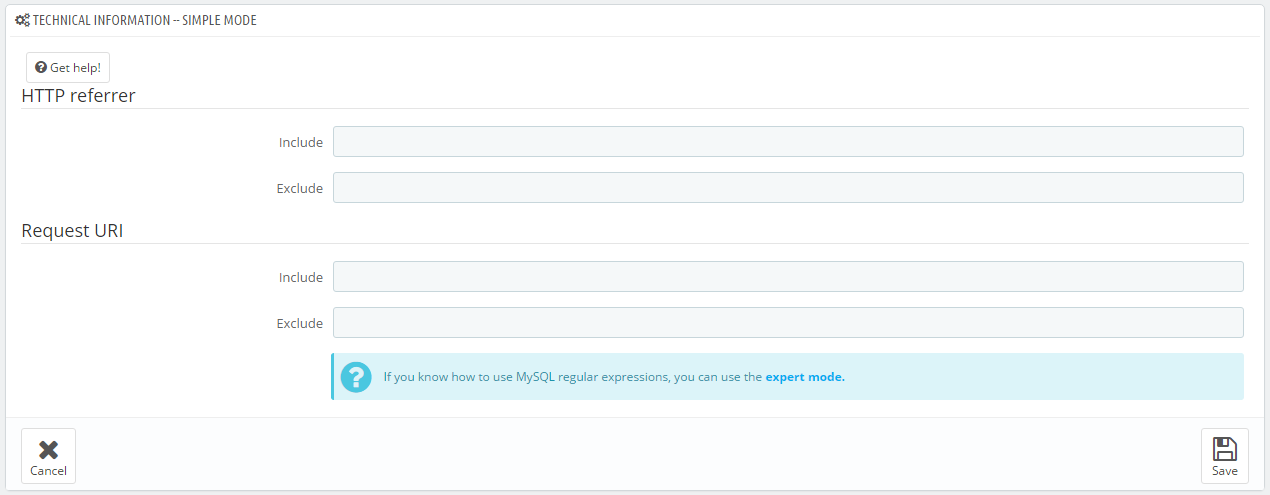Viewport: 1270px width, 495px height.
Task: Click the Exclude label under Request URI
Action: tap(300, 323)
